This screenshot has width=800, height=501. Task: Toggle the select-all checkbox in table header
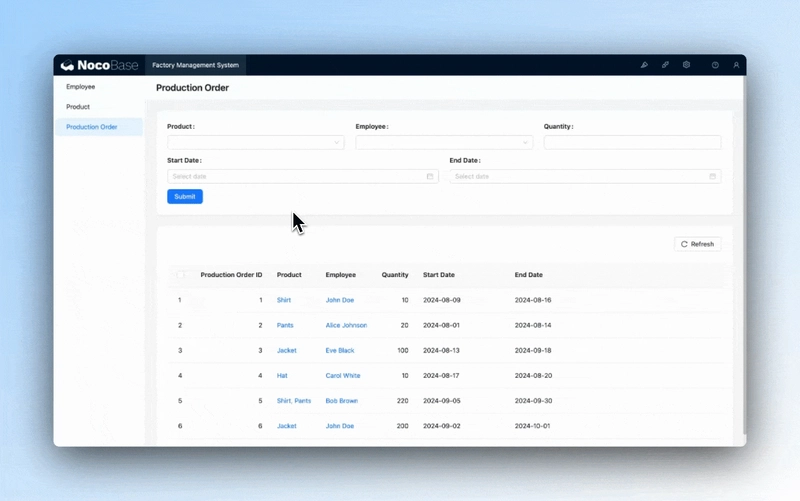point(181,275)
